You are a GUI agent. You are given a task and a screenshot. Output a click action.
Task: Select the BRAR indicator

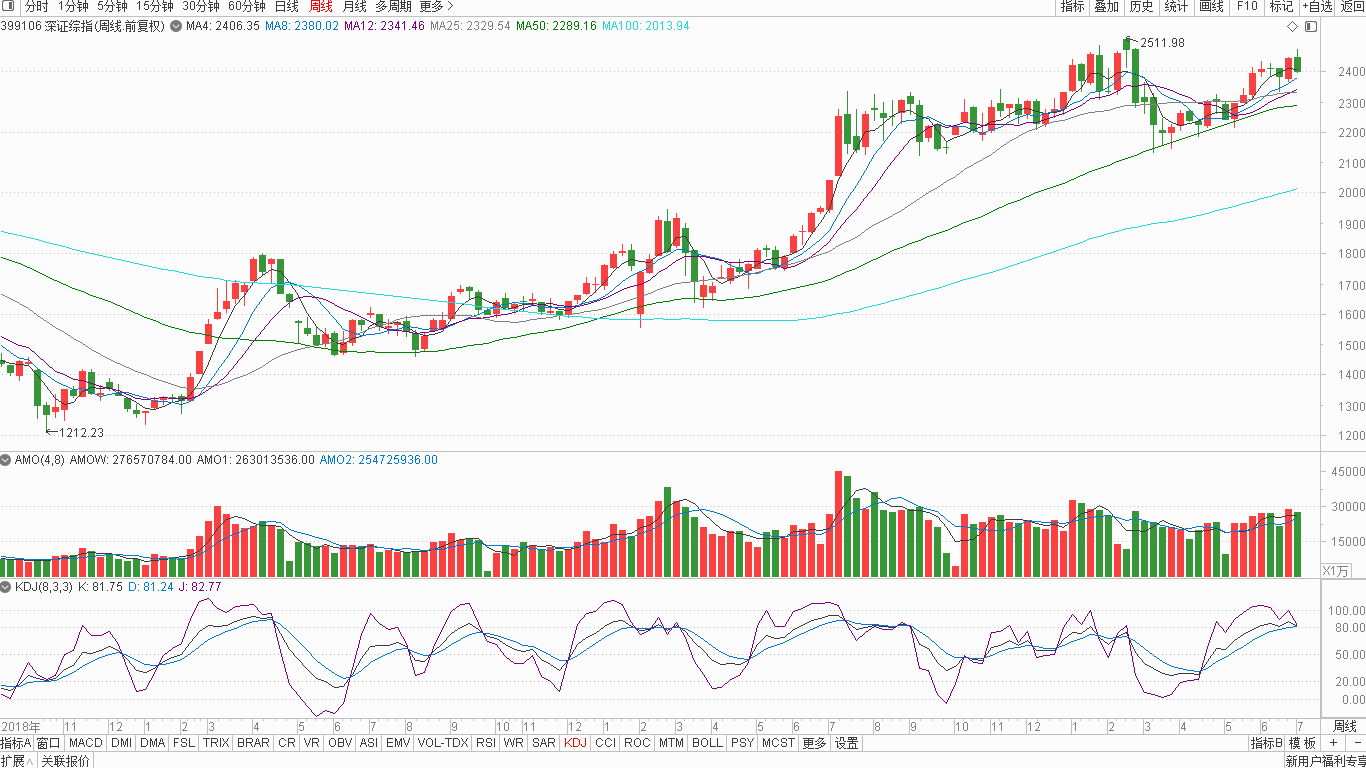(x=253, y=743)
